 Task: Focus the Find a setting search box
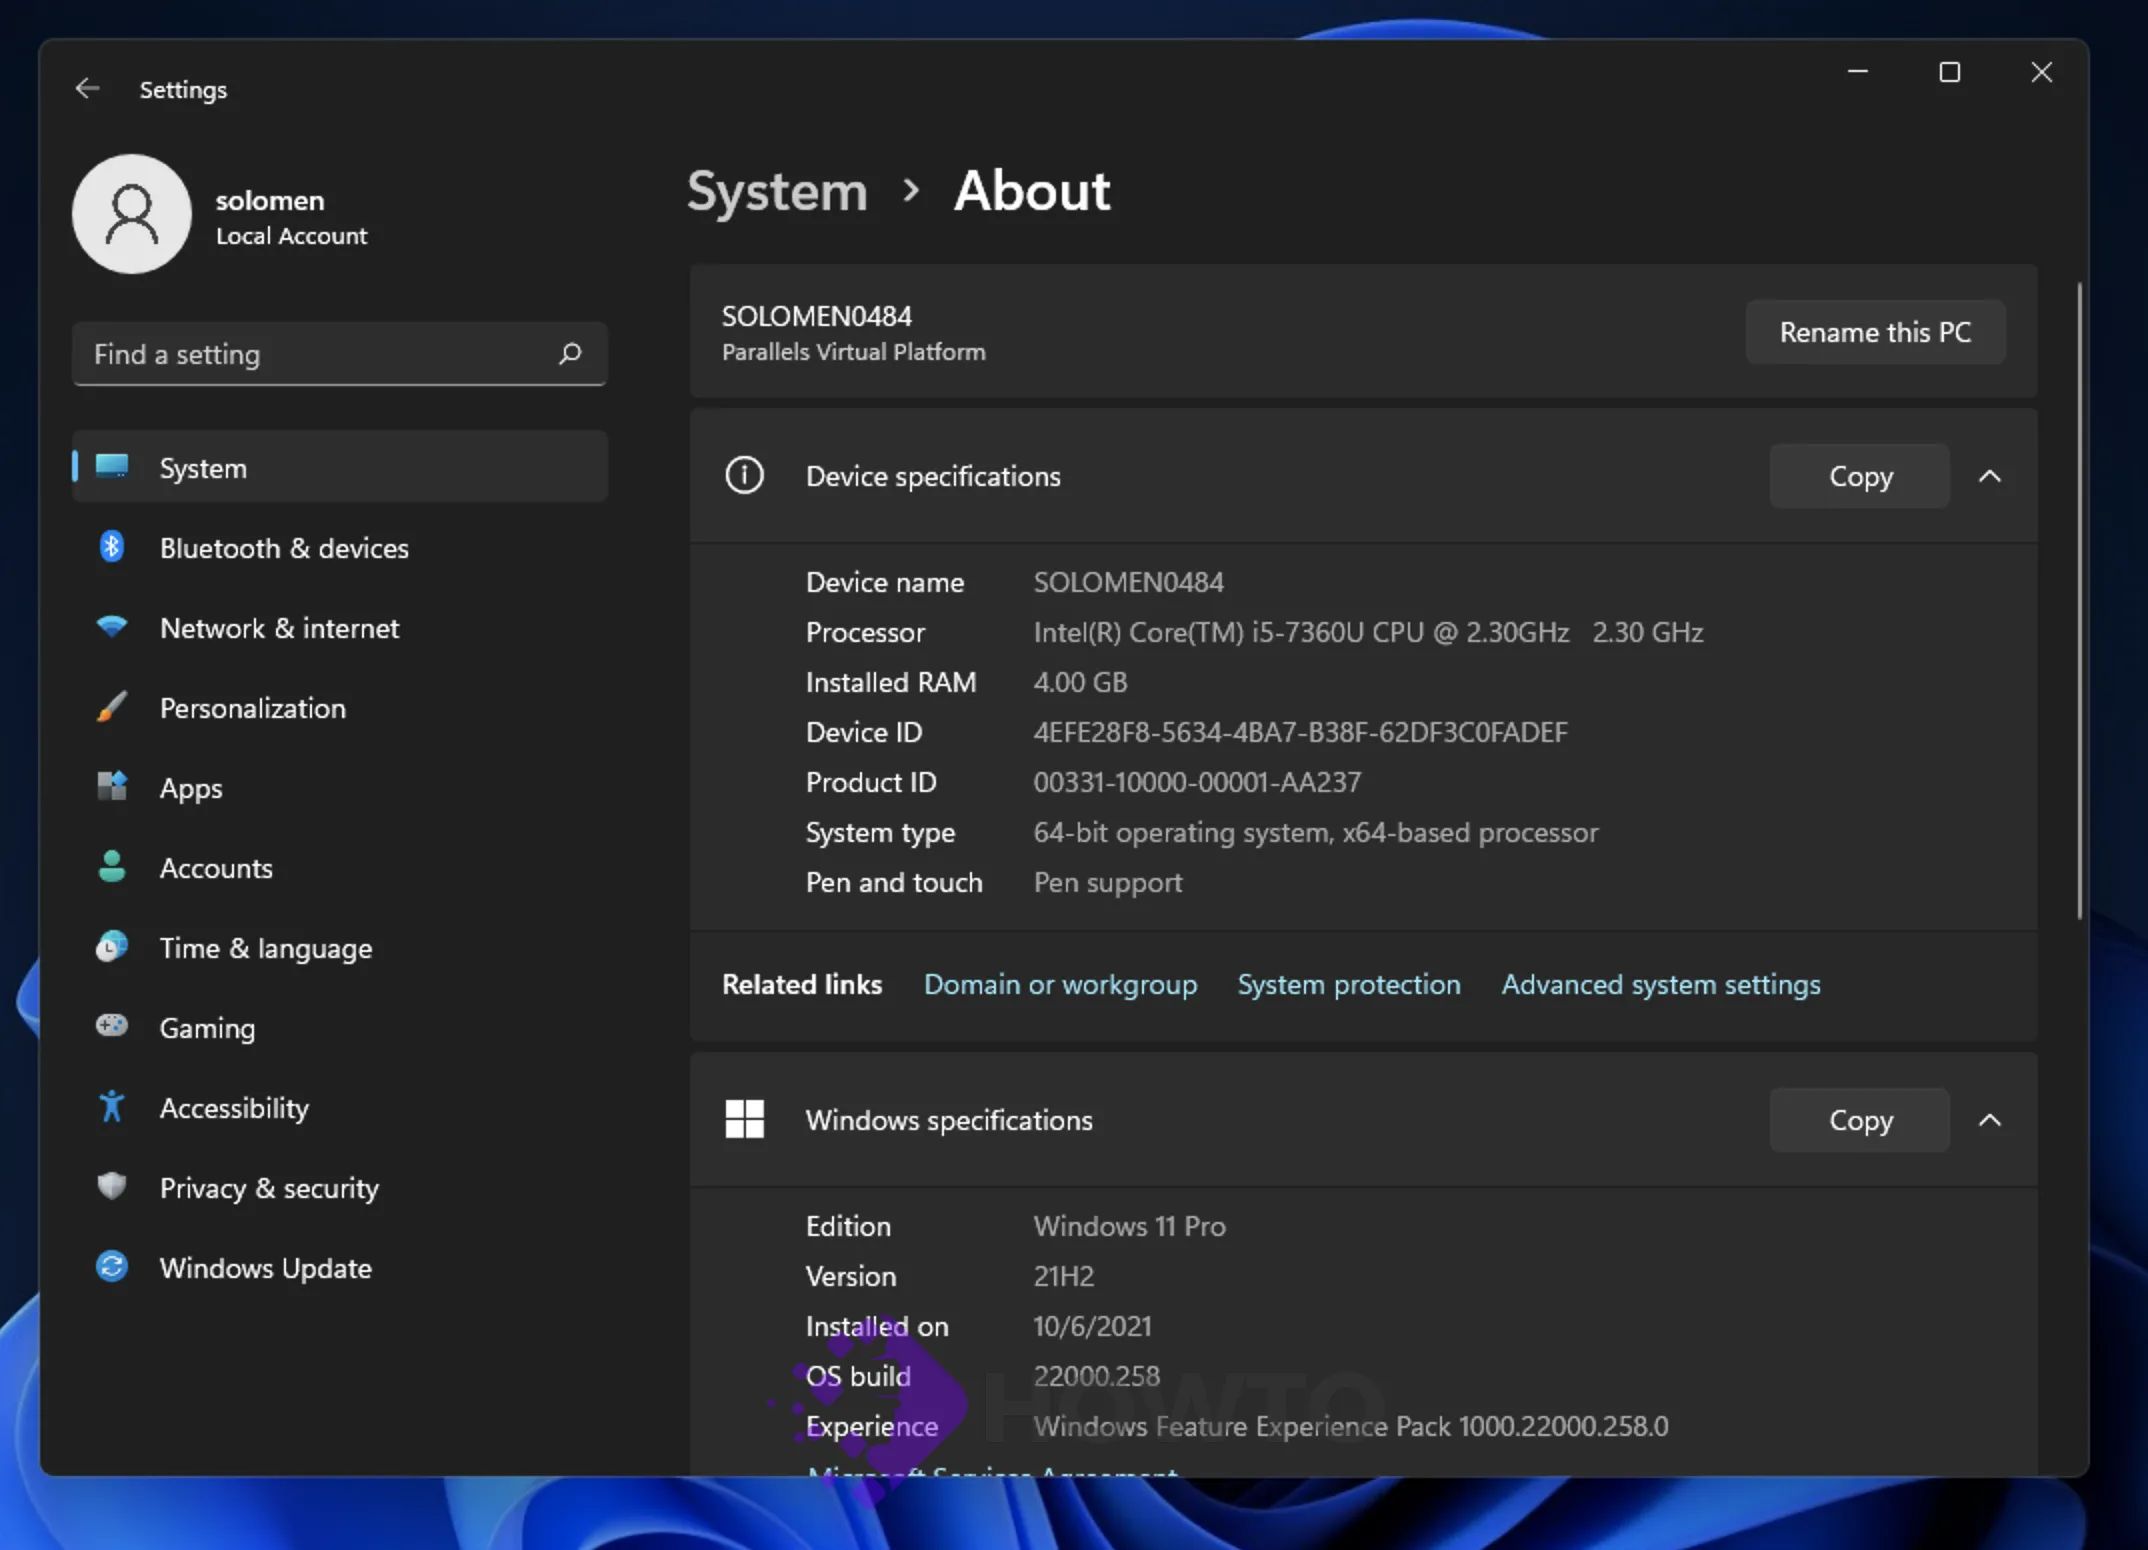[x=340, y=354]
